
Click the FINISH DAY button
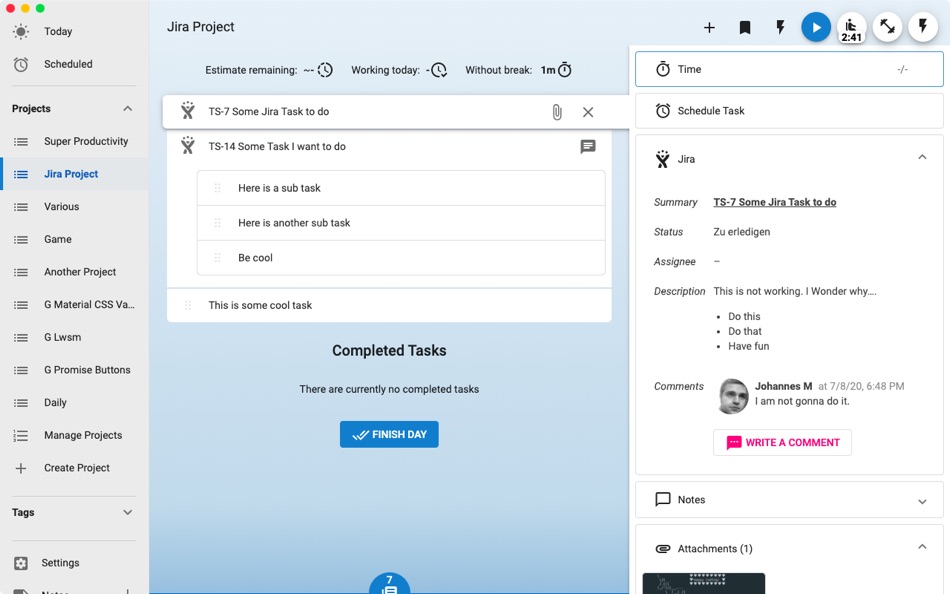click(389, 435)
